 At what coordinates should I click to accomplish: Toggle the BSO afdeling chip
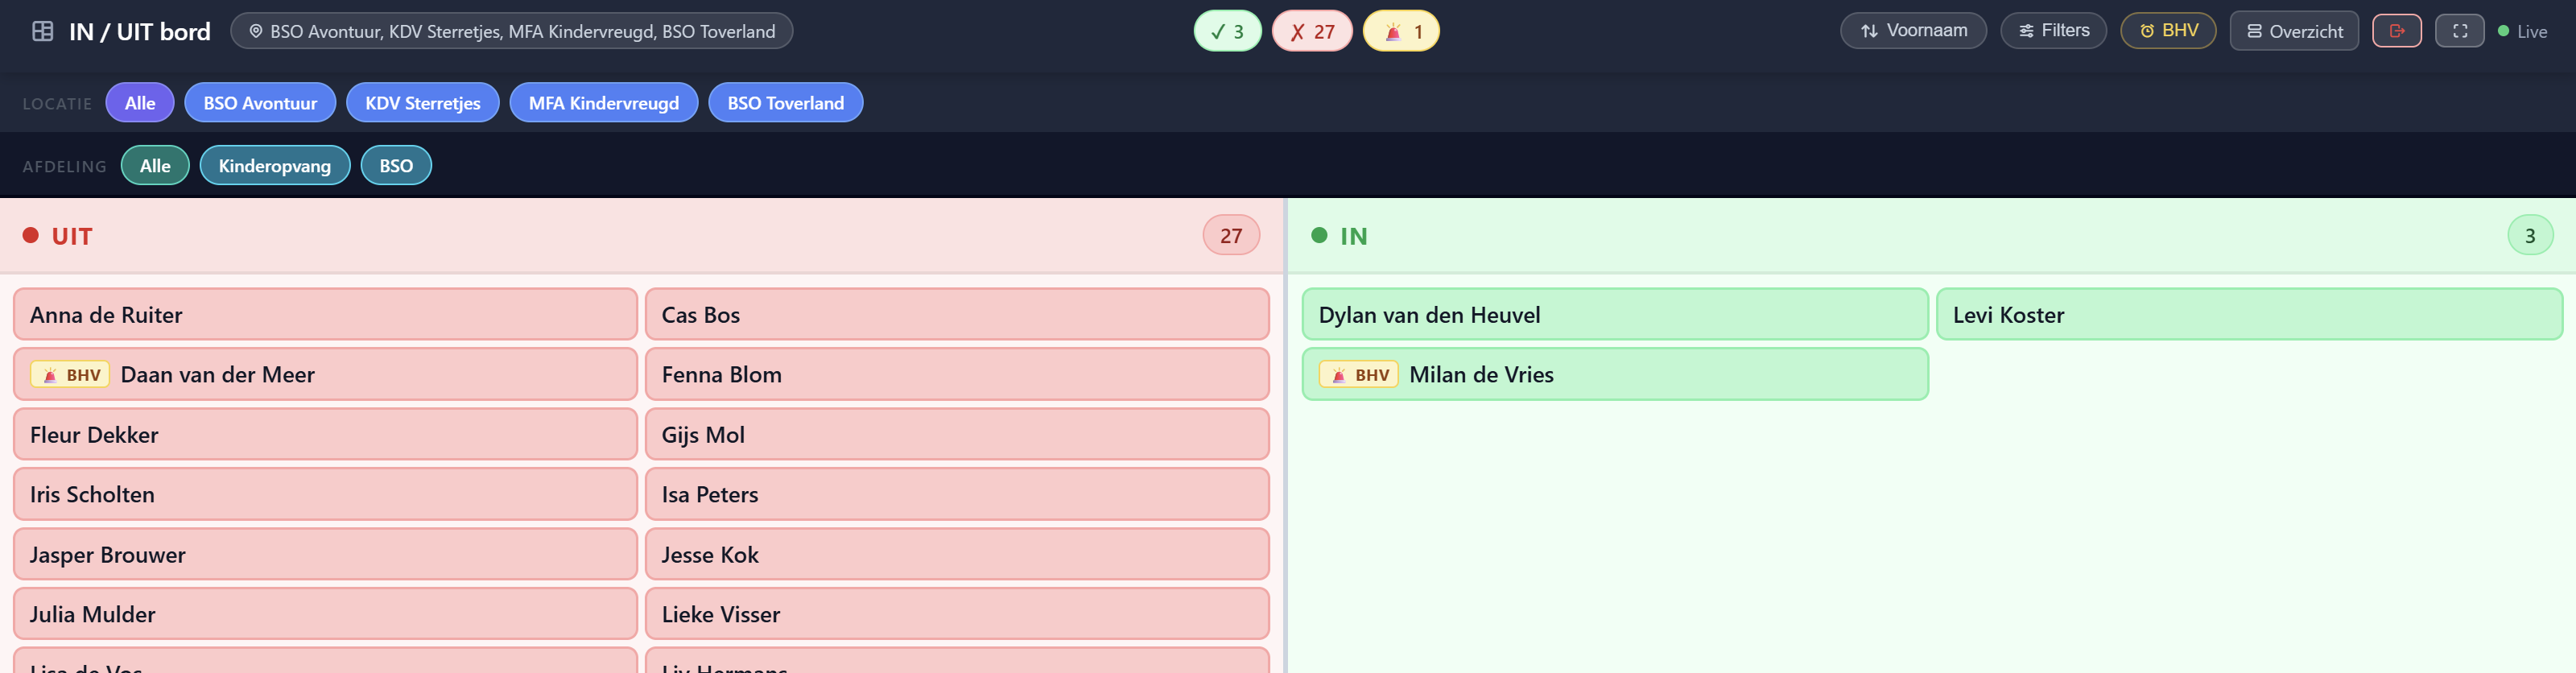pos(396,166)
